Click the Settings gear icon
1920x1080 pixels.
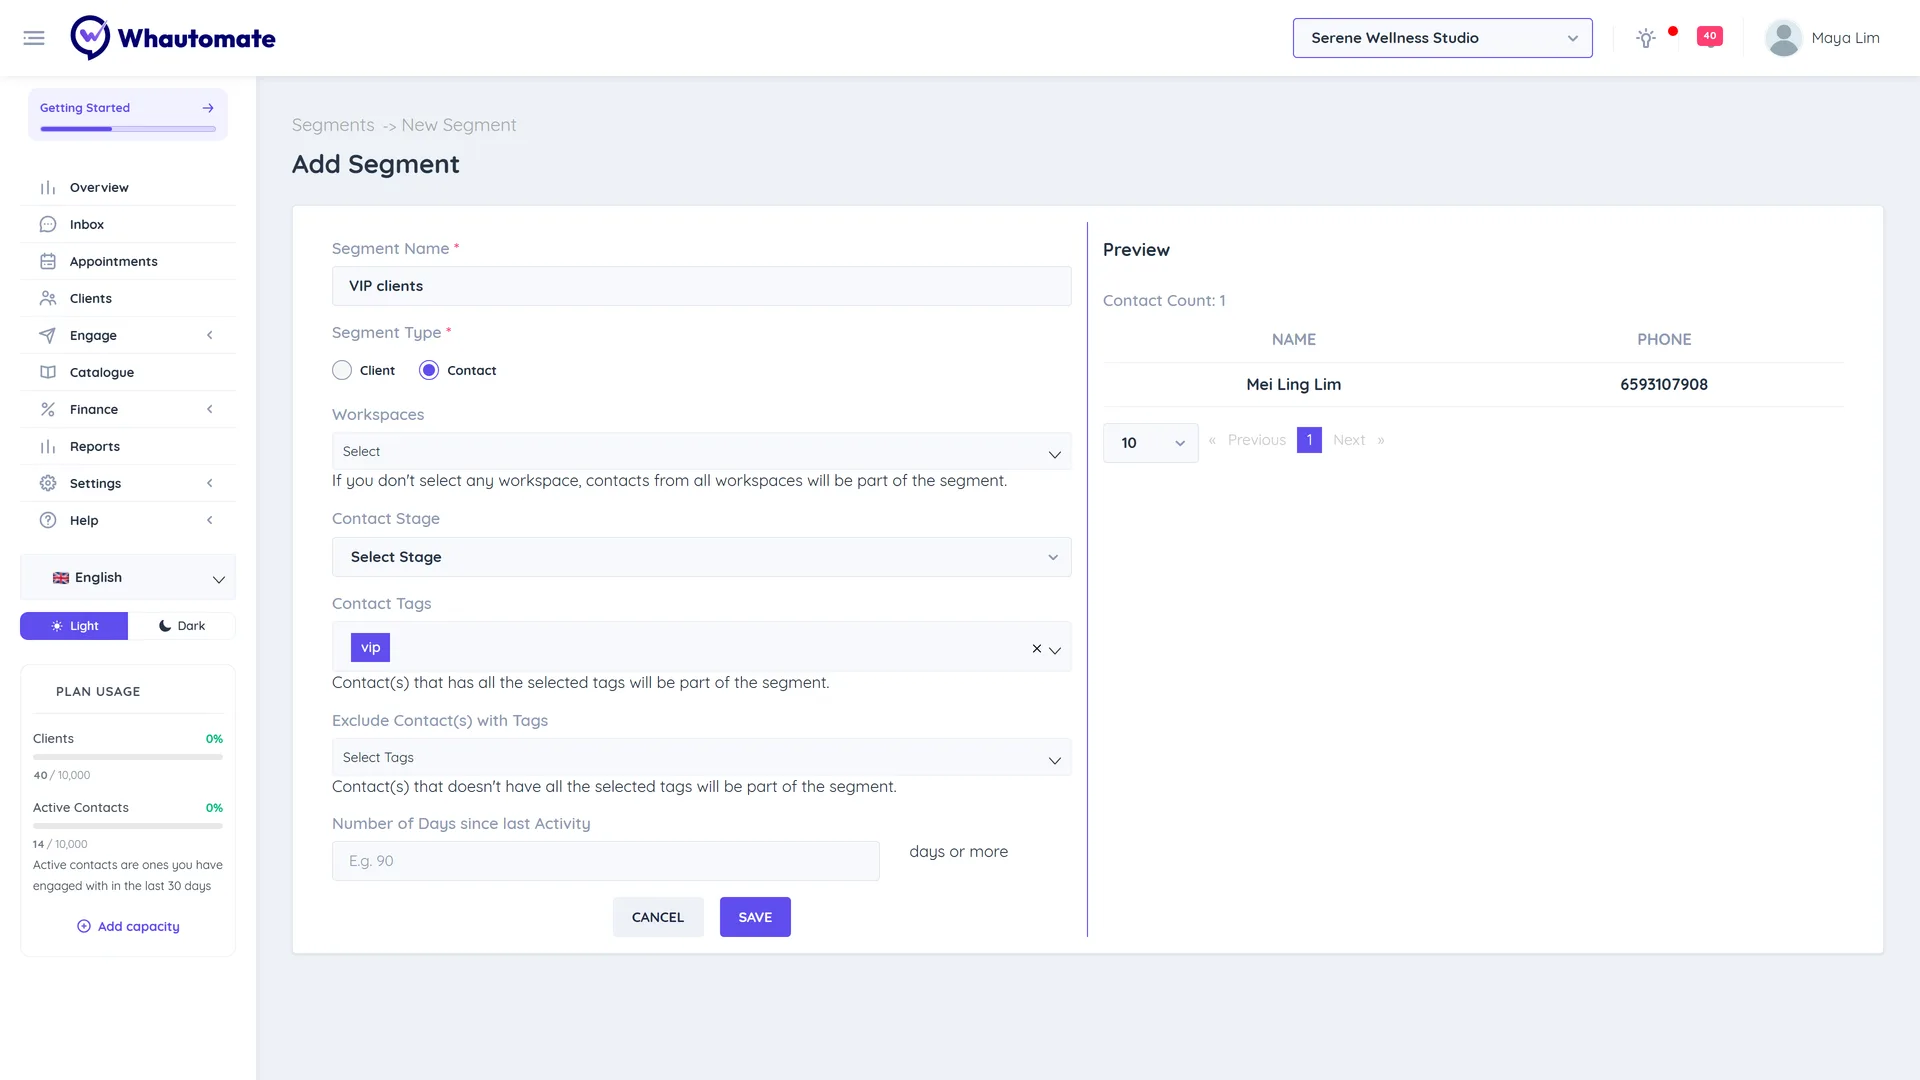(x=48, y=483)
